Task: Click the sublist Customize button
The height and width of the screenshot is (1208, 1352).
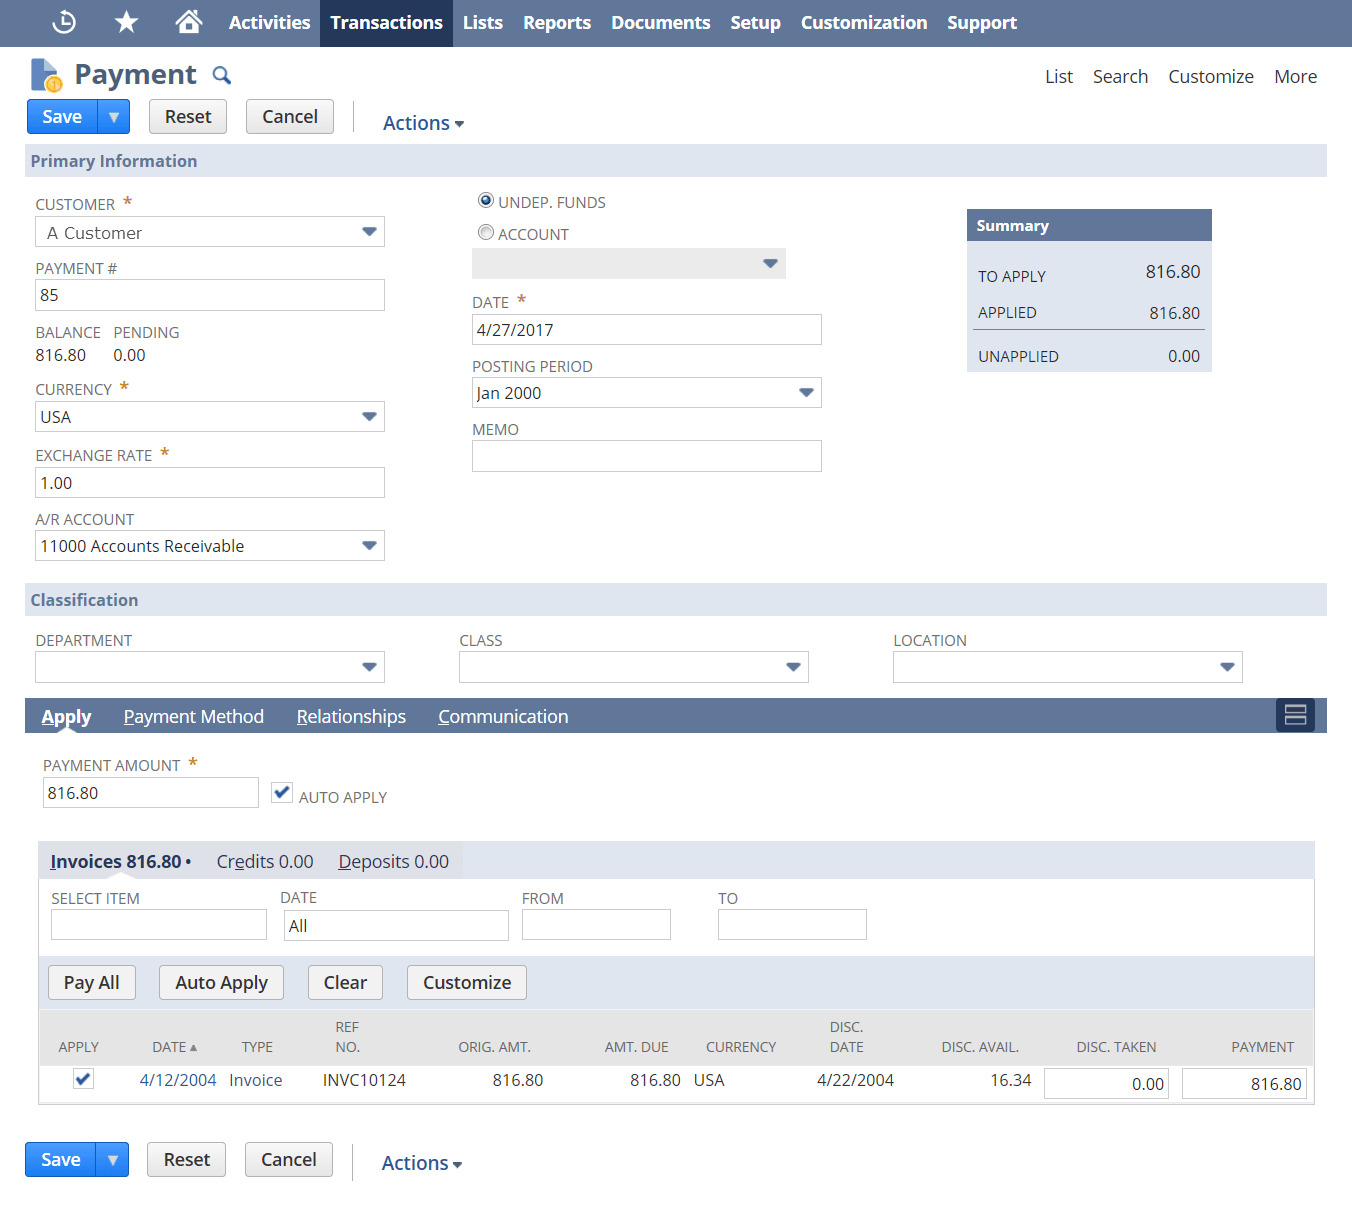Action: click(467, 982)
